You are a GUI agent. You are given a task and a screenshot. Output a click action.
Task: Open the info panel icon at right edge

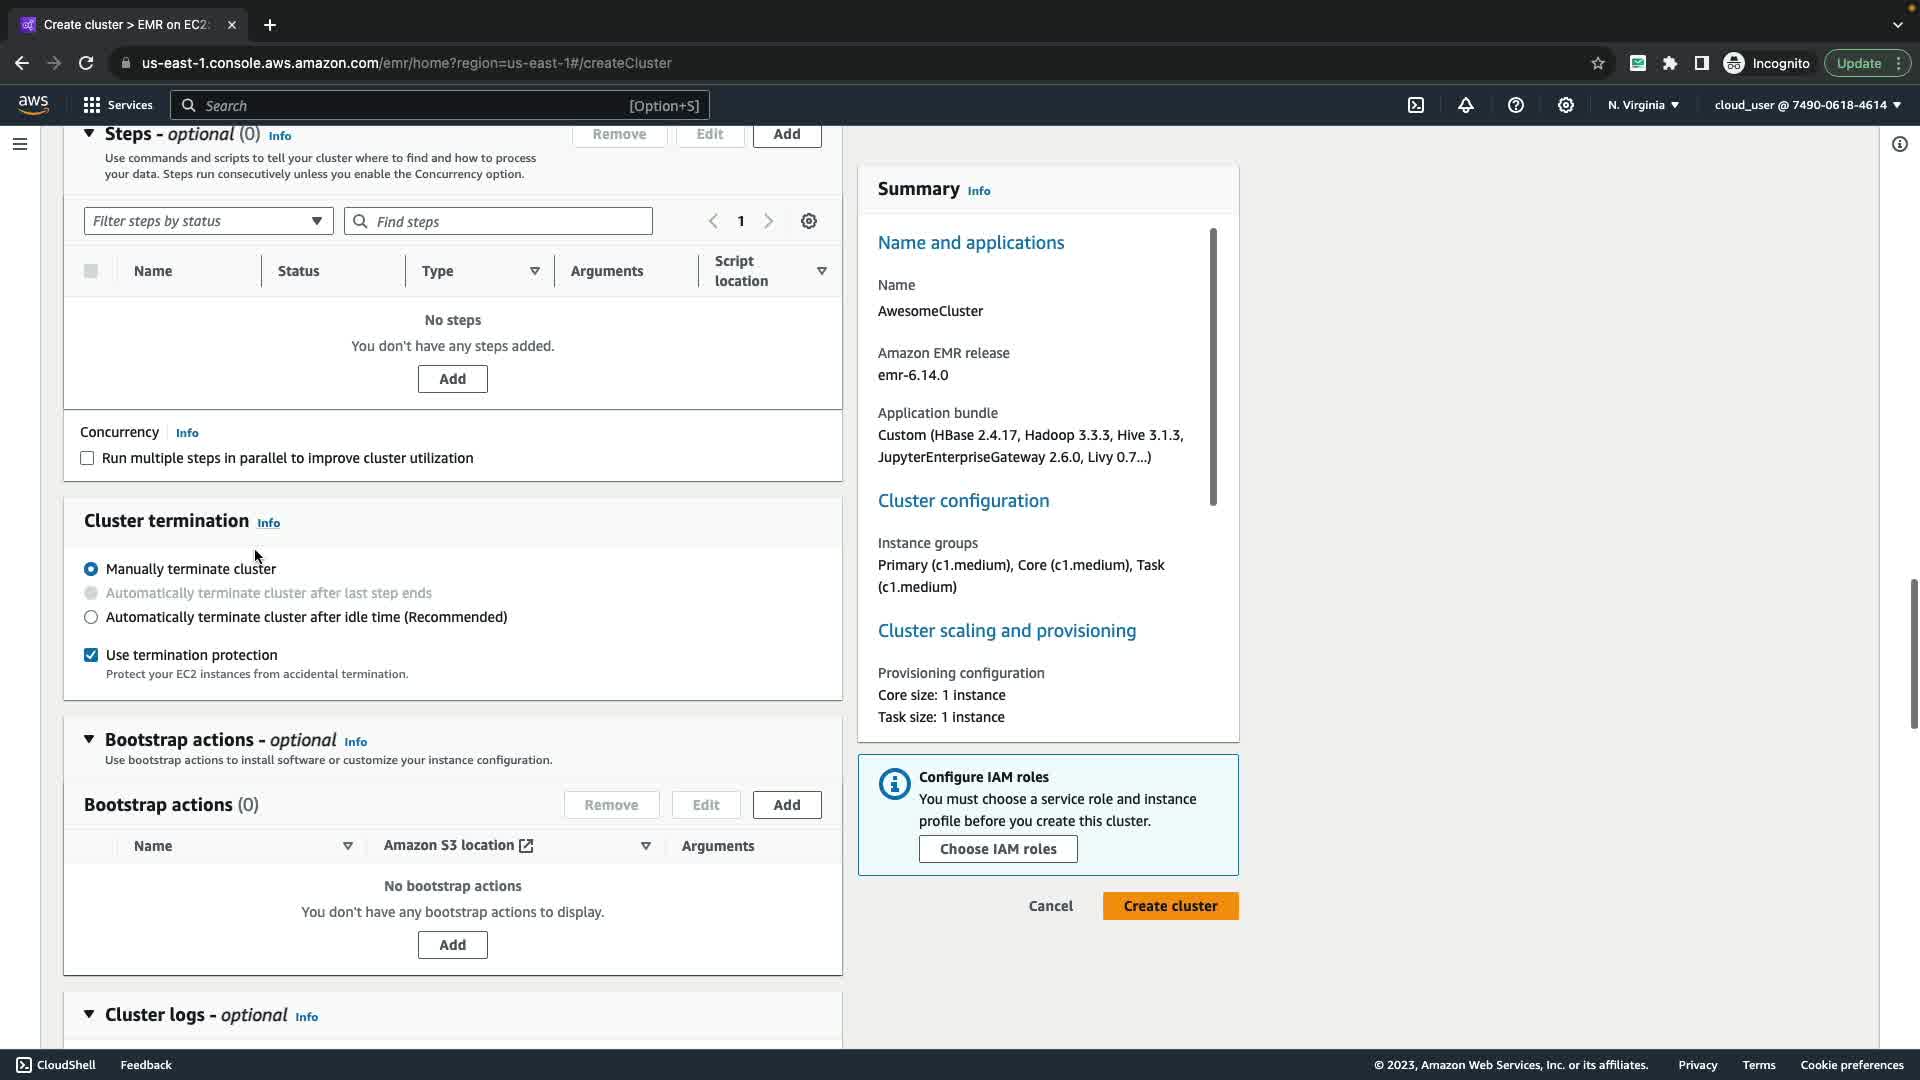[x=1900, y=144]
